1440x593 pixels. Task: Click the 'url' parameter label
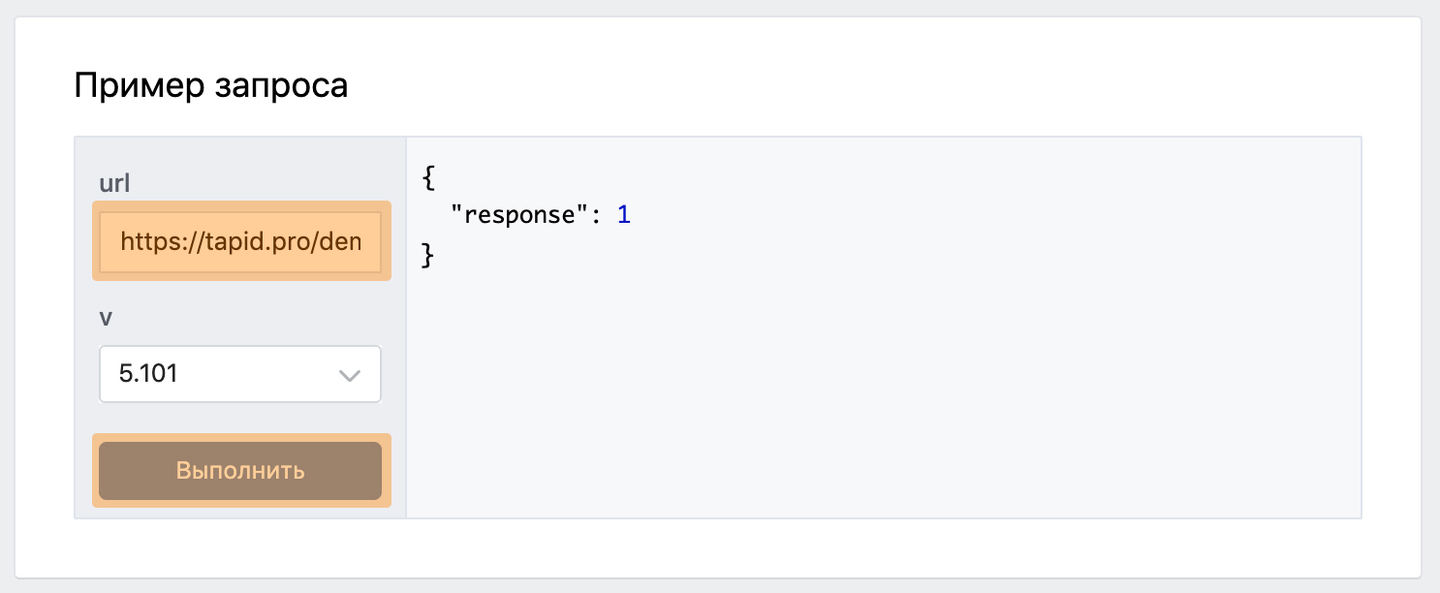point(115,183)
